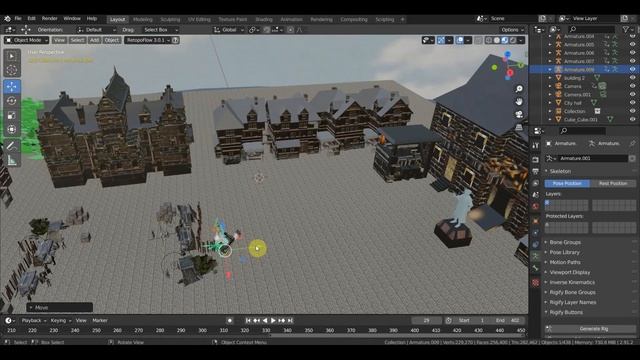Click the play animation button
Image resolution: width=640 pixels, height=360 pixels.
(273, 320)
